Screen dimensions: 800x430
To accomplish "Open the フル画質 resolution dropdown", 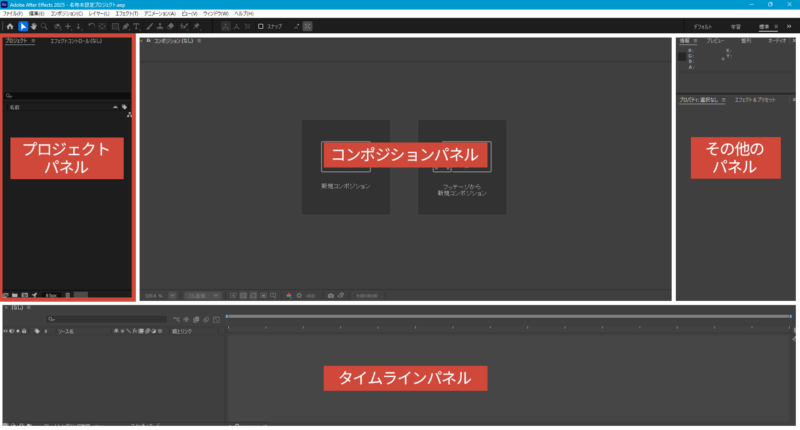I will point(203,296).
